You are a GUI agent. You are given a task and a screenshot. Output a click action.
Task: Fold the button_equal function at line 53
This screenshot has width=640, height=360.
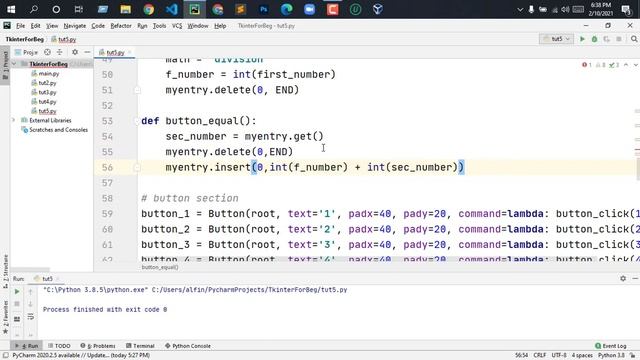click(x=137, y=121)
